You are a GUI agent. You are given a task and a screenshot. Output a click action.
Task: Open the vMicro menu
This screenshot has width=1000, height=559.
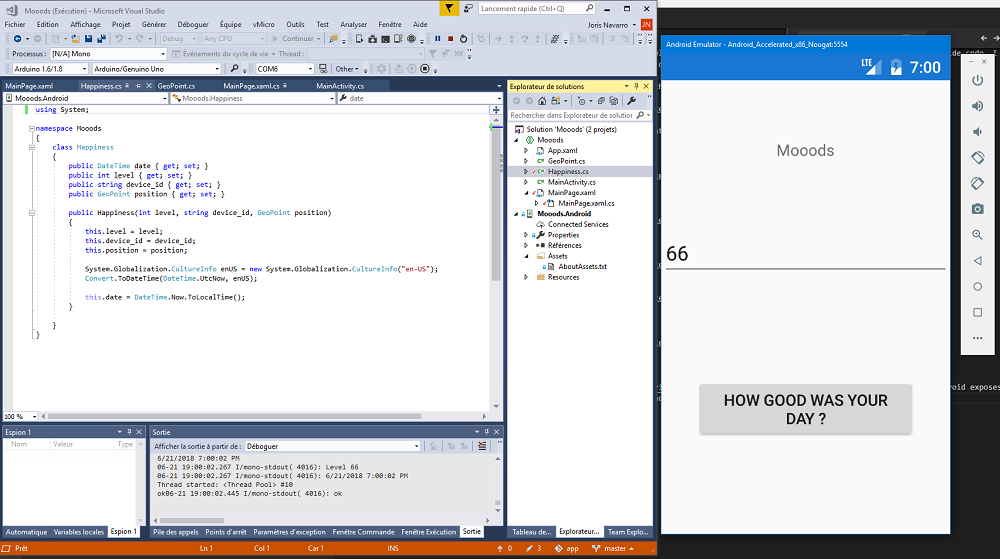click(263, 24)
